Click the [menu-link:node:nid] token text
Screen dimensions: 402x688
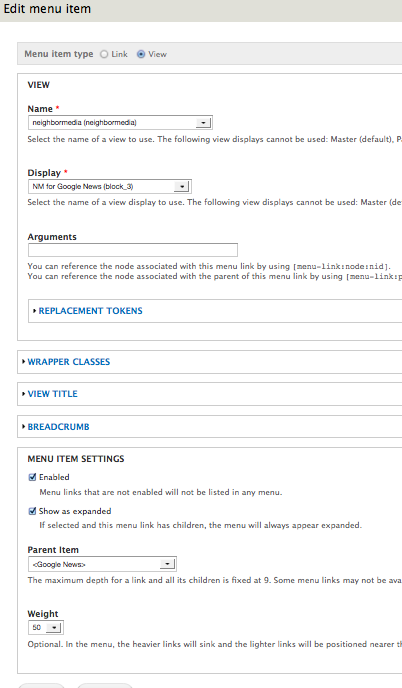point(341,267)
